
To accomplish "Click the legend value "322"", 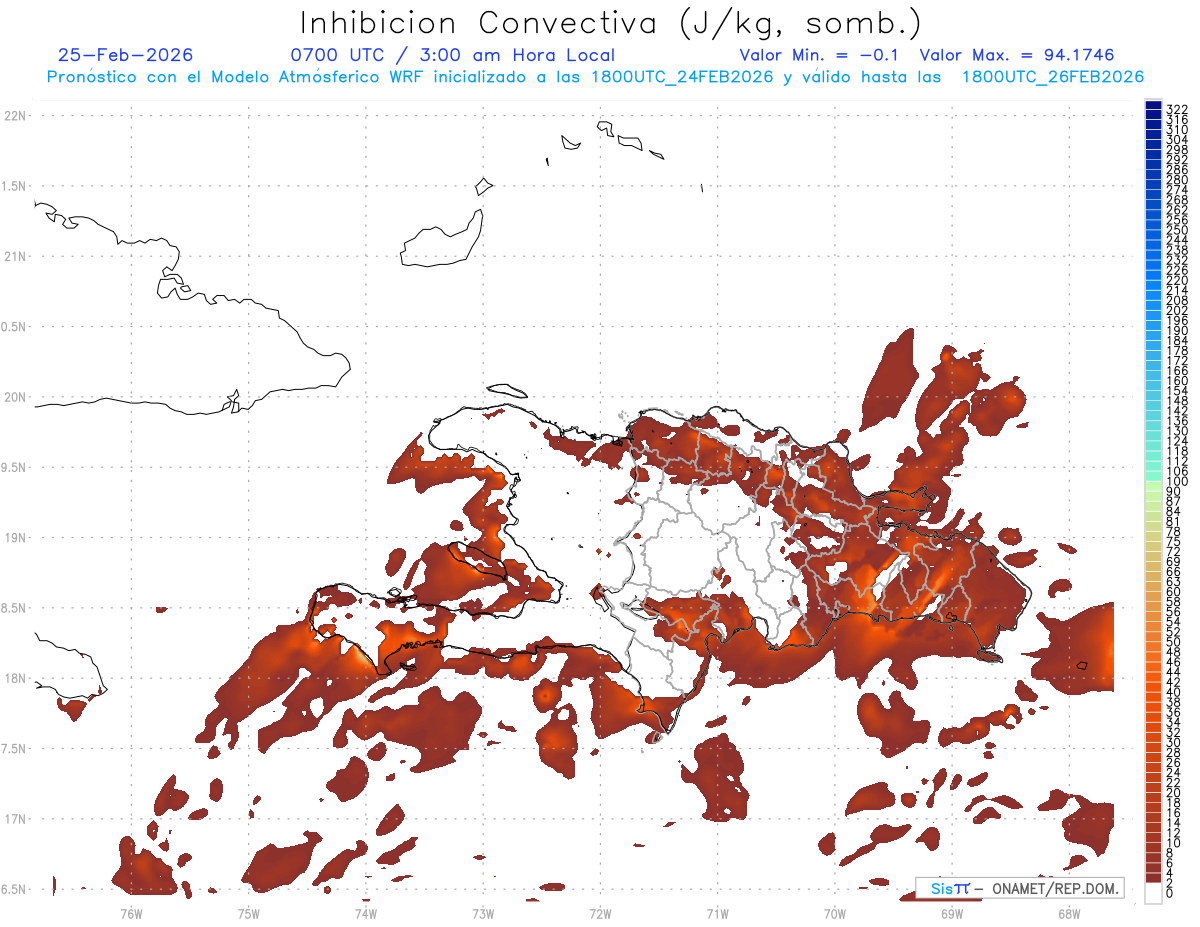I will (x=1177, y=109).
